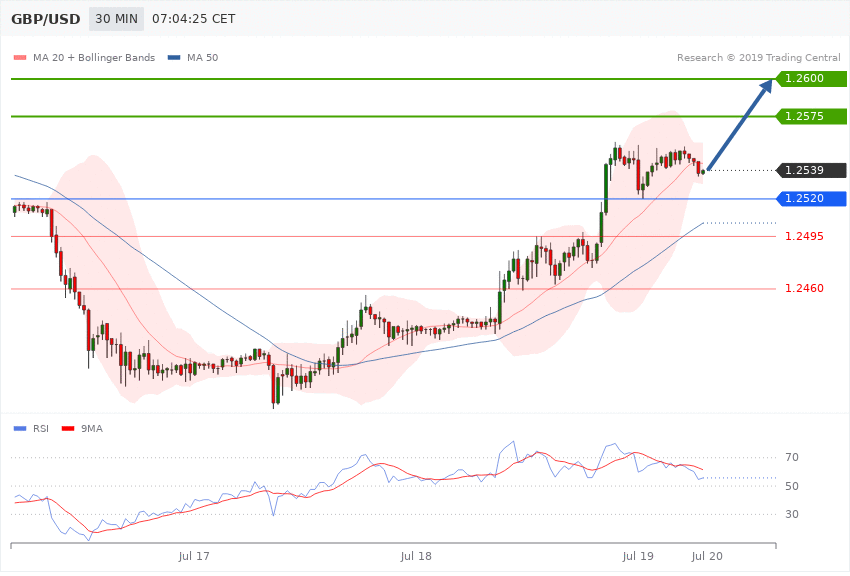Click the MA 20 + Bollinger Bands legend label
This screenshot has height=576, width=850.
pos(94,57)
